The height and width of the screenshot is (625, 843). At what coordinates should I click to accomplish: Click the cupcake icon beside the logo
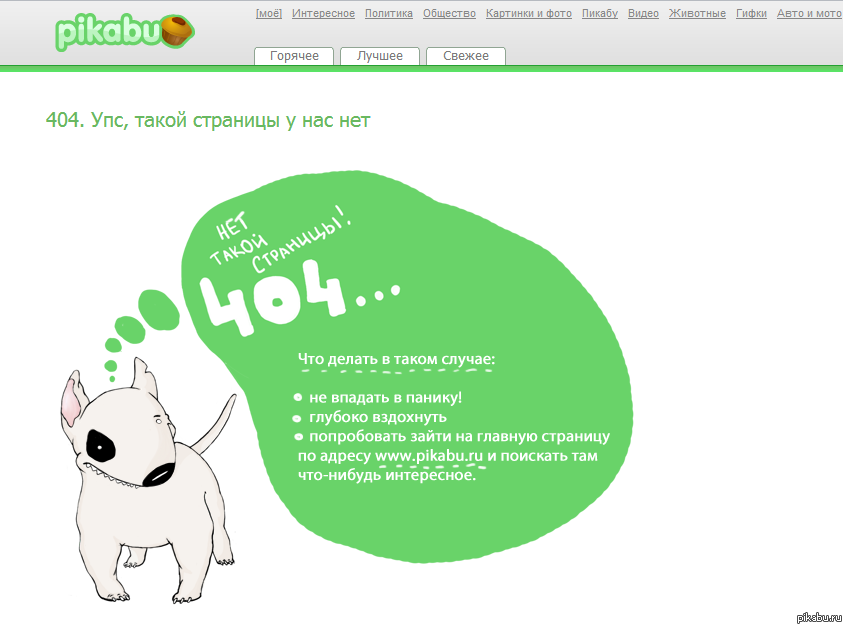pyautogui.click(x=174, y=32)
